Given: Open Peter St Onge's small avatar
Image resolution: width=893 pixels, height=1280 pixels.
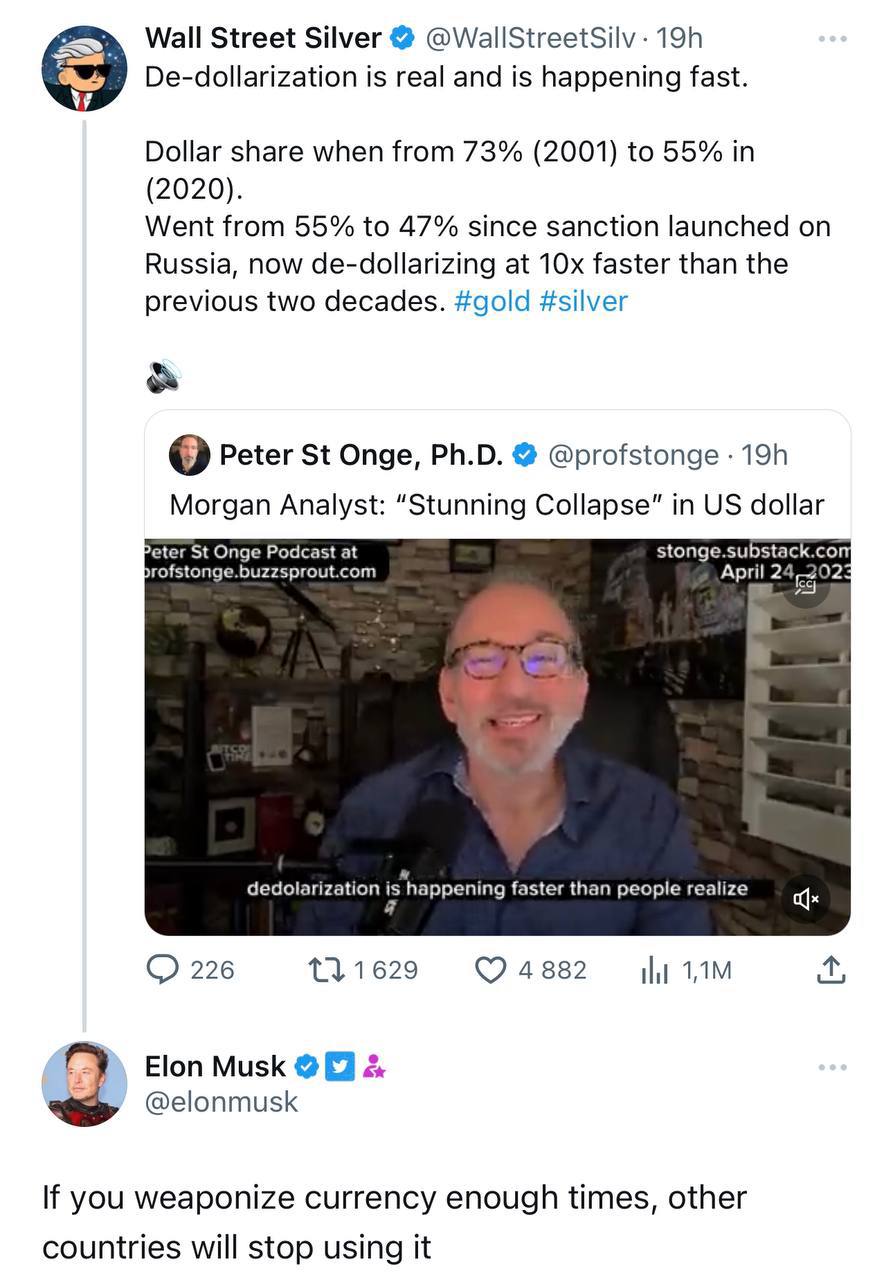Looking at the screenshot, I should pyautogui.click(x=190, y=455).
